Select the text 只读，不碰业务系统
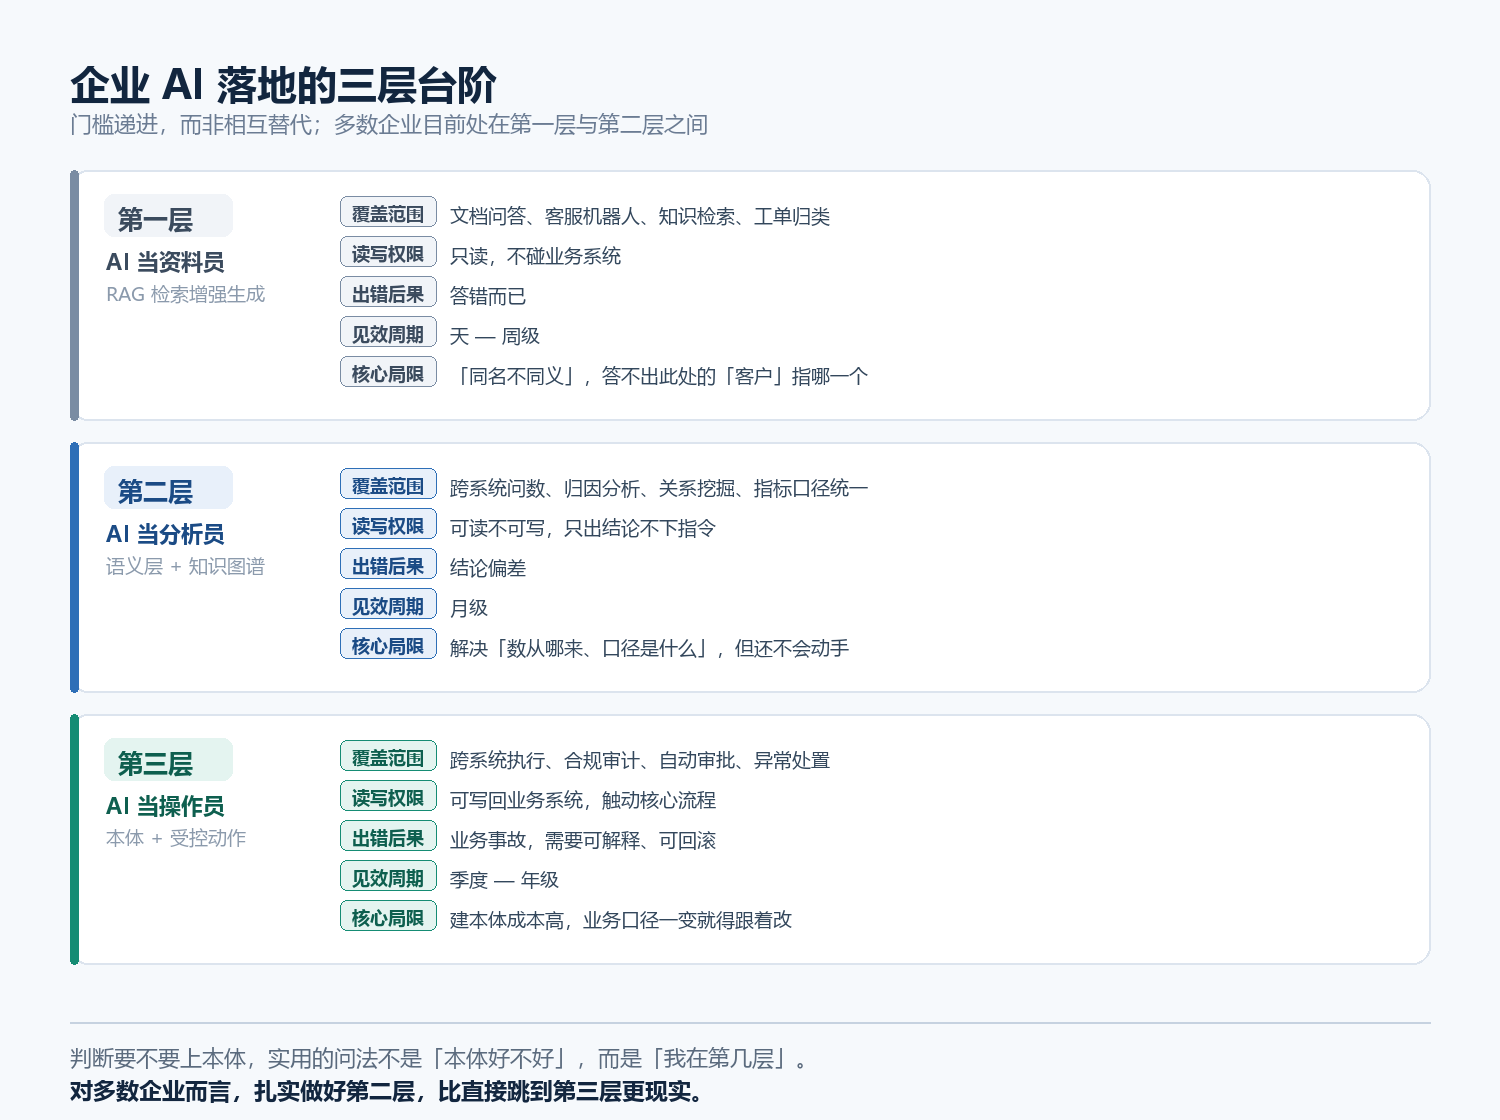1500x1120 pixels. pos(535,256)
